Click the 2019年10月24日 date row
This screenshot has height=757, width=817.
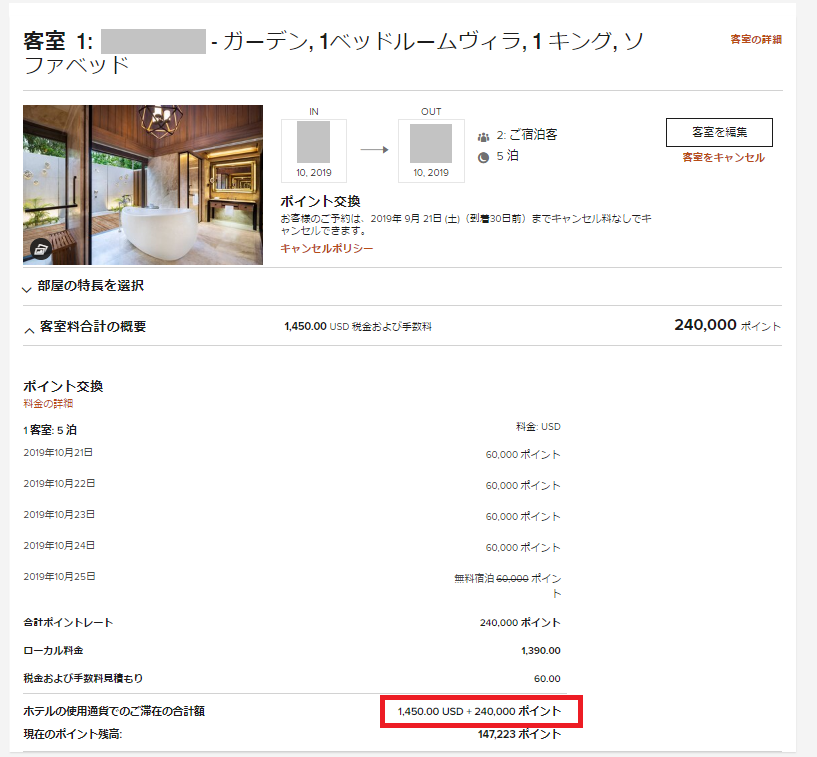pyautogui.click(x=59, y=545)
